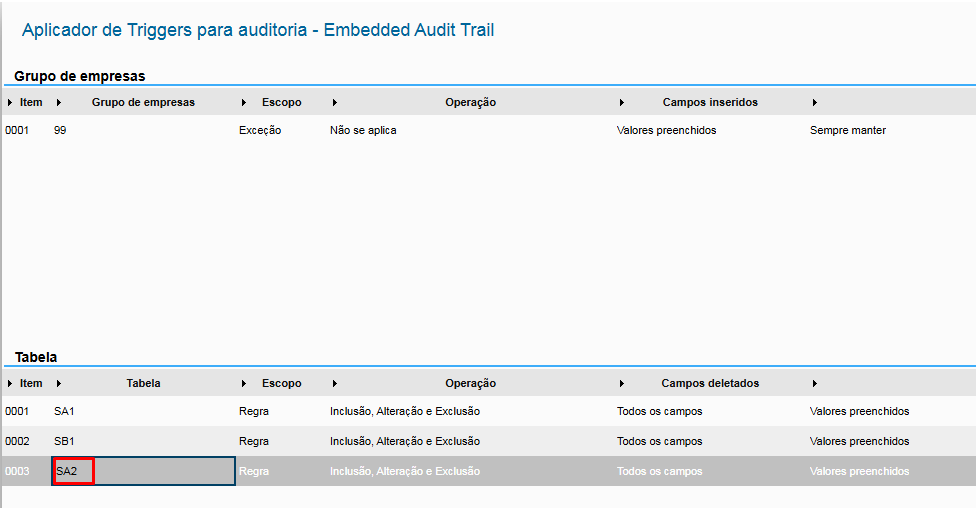Select the Sempre manter cell
976x508 pixels.
847,130
